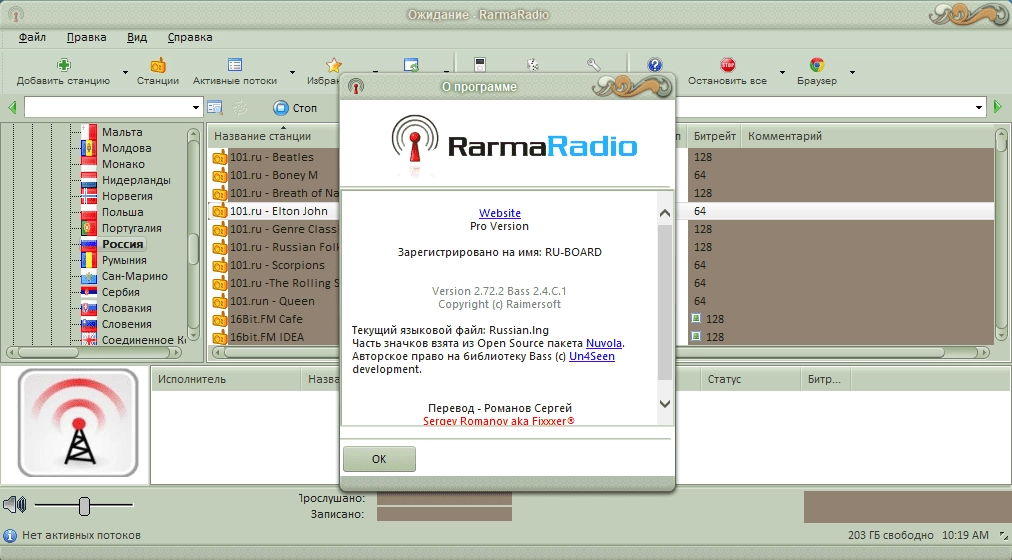Click the green plus Add station icon

63,65
